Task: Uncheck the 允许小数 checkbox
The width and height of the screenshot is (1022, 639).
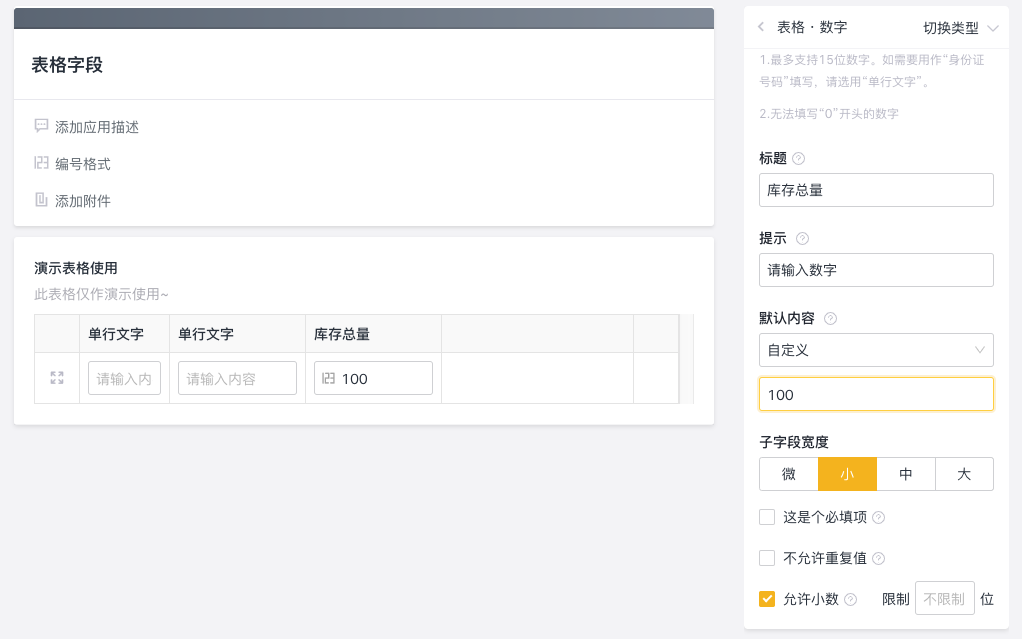Action: point(767,599)
